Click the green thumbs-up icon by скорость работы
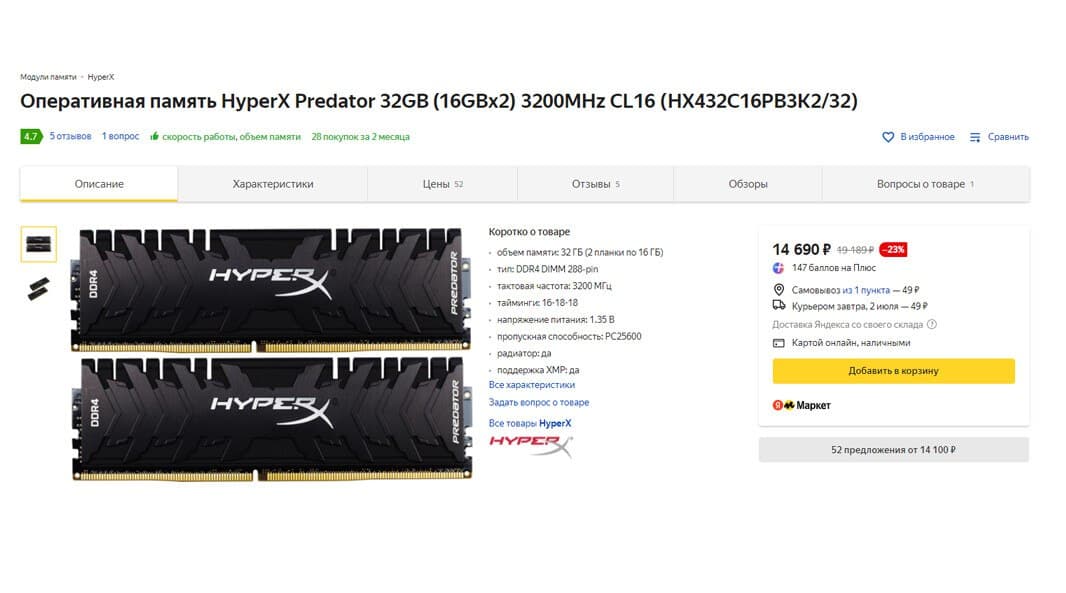The height and width of the screenshot is (593, 1066). pos(154,136)
